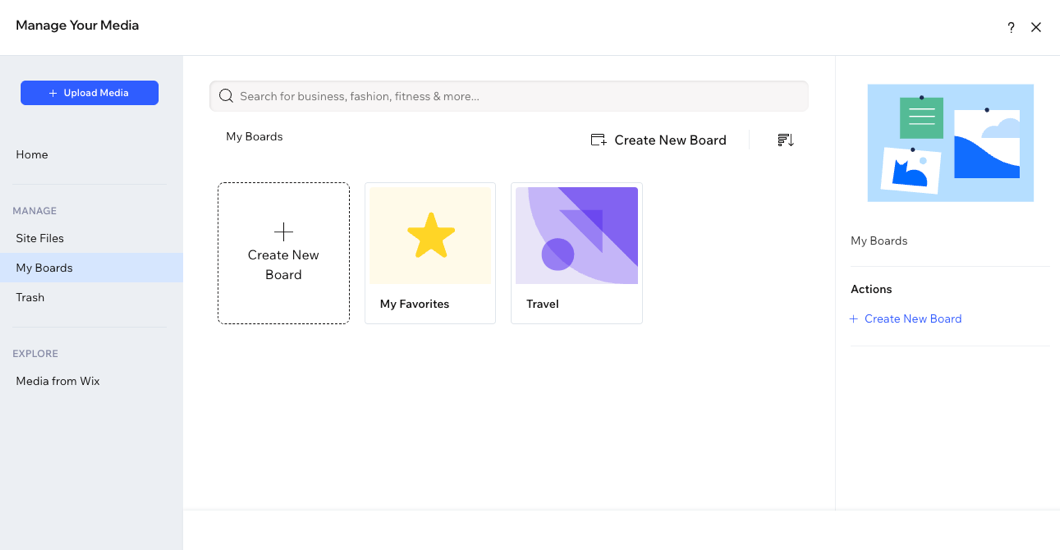Click the magnifier icon in search bar
The width and height of the screenshot is (1060, 550).
[x=226, y=96]
